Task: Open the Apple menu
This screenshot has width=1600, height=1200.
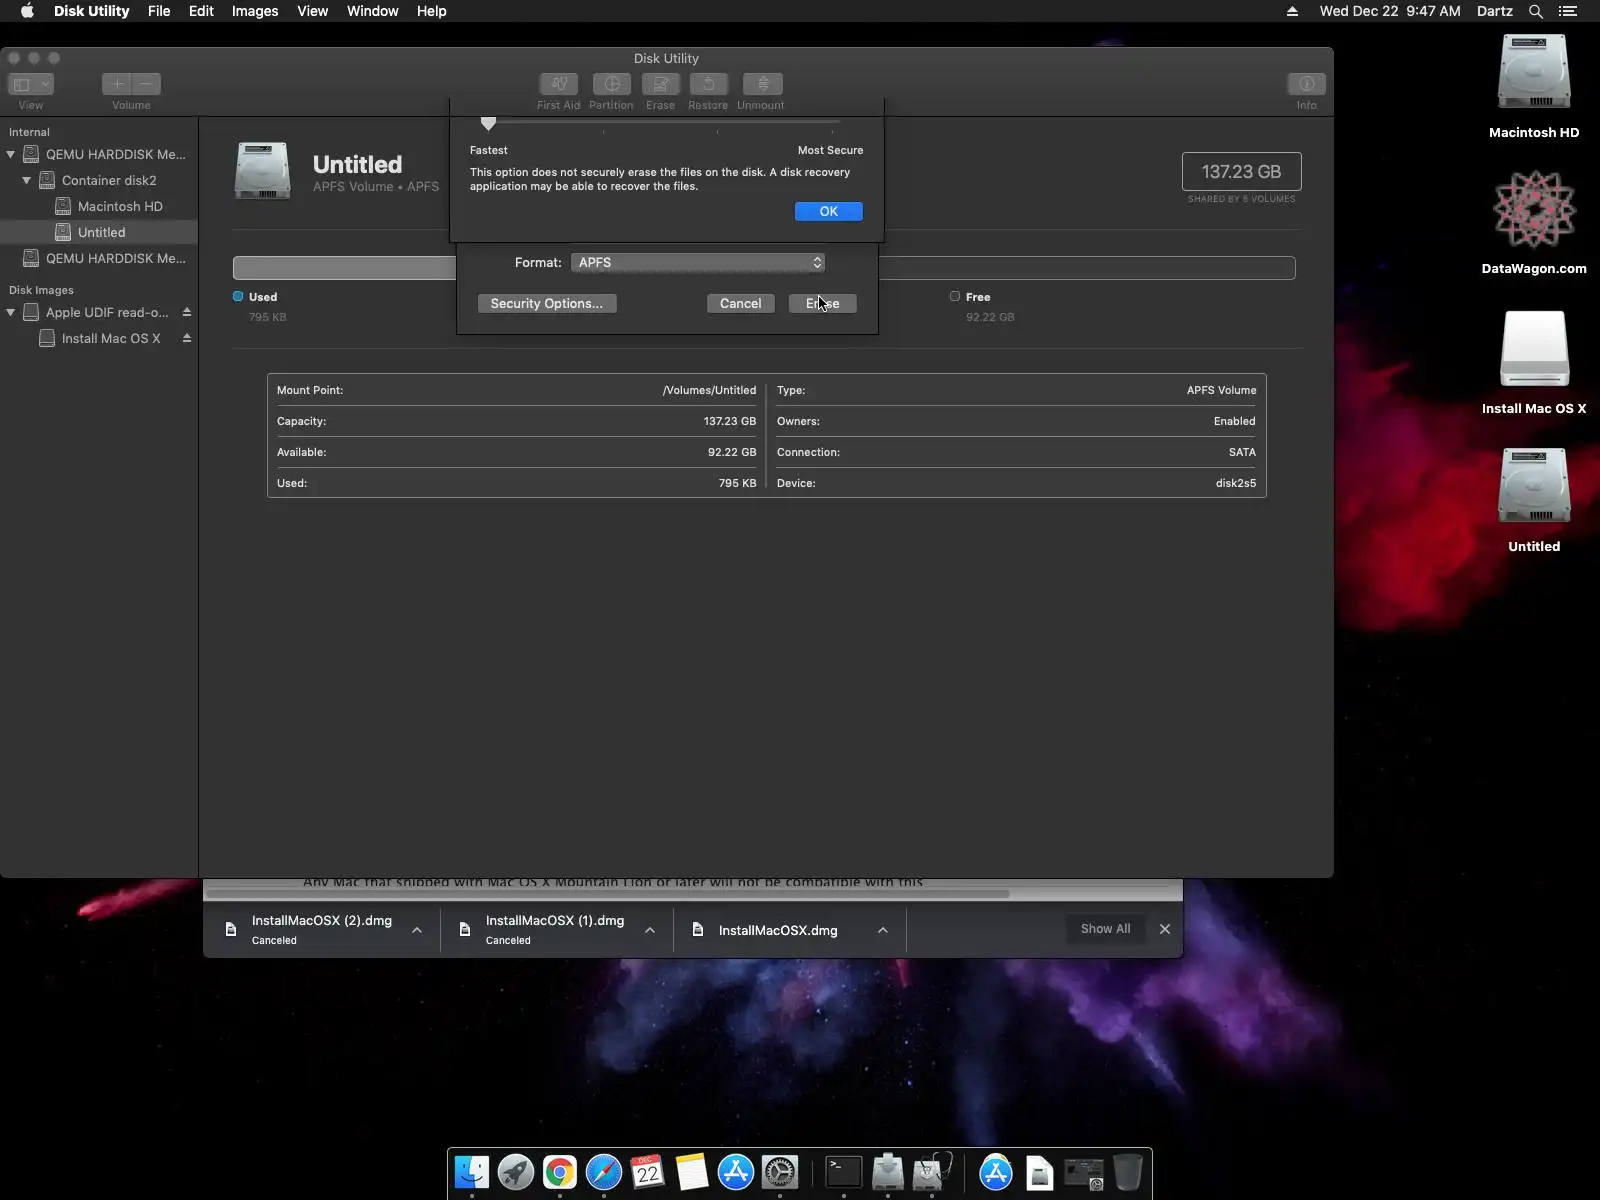Action: [x=27, y=11]
